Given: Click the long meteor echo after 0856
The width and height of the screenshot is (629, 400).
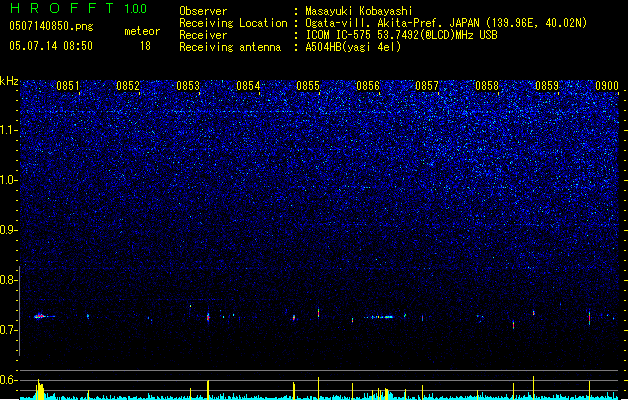Looking at the screenshot, I should [379, 317].
